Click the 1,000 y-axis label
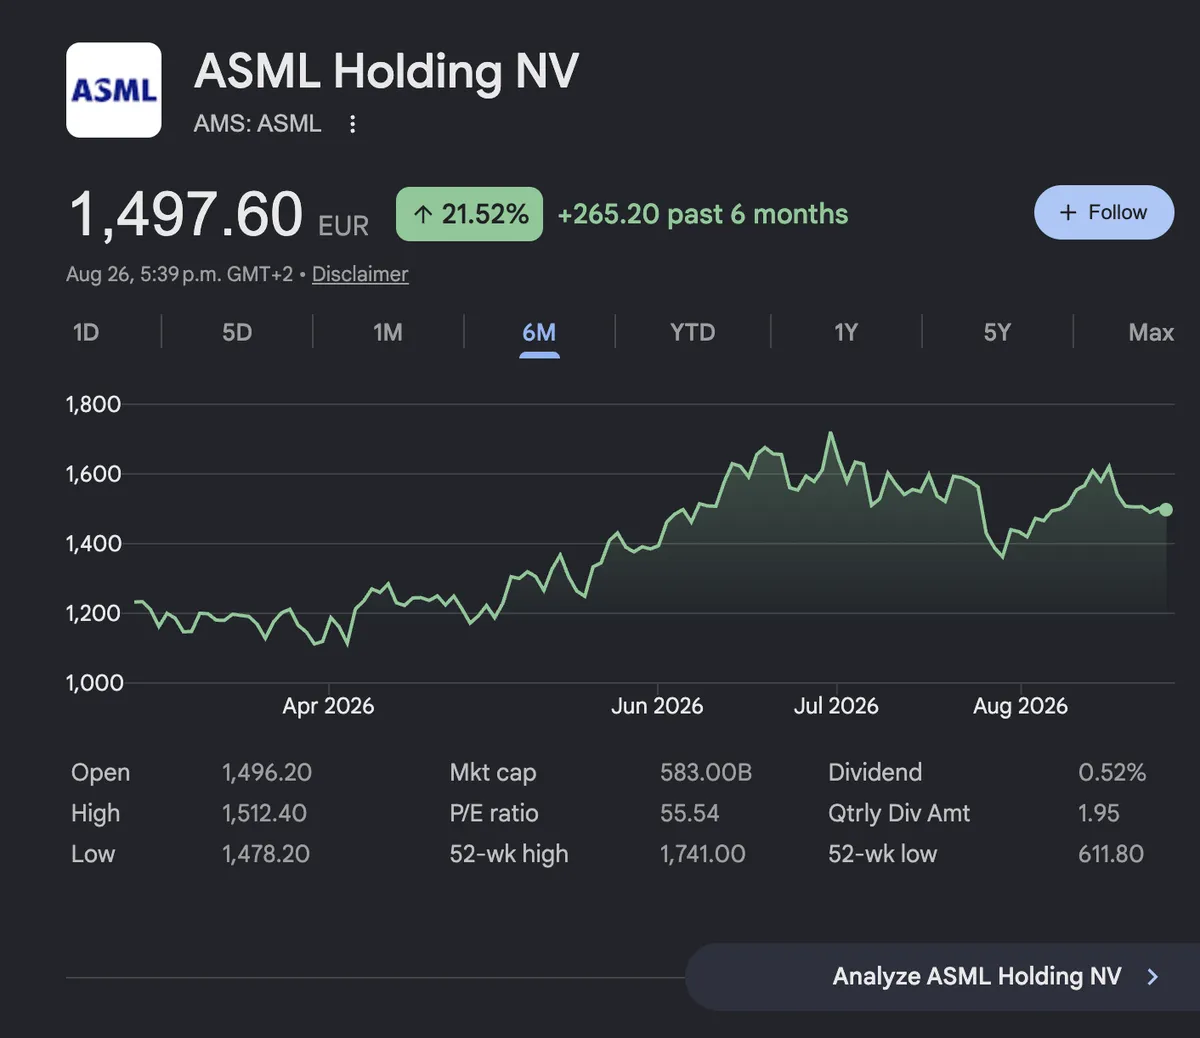1200x1038 pixels. [x=94, y=683]
